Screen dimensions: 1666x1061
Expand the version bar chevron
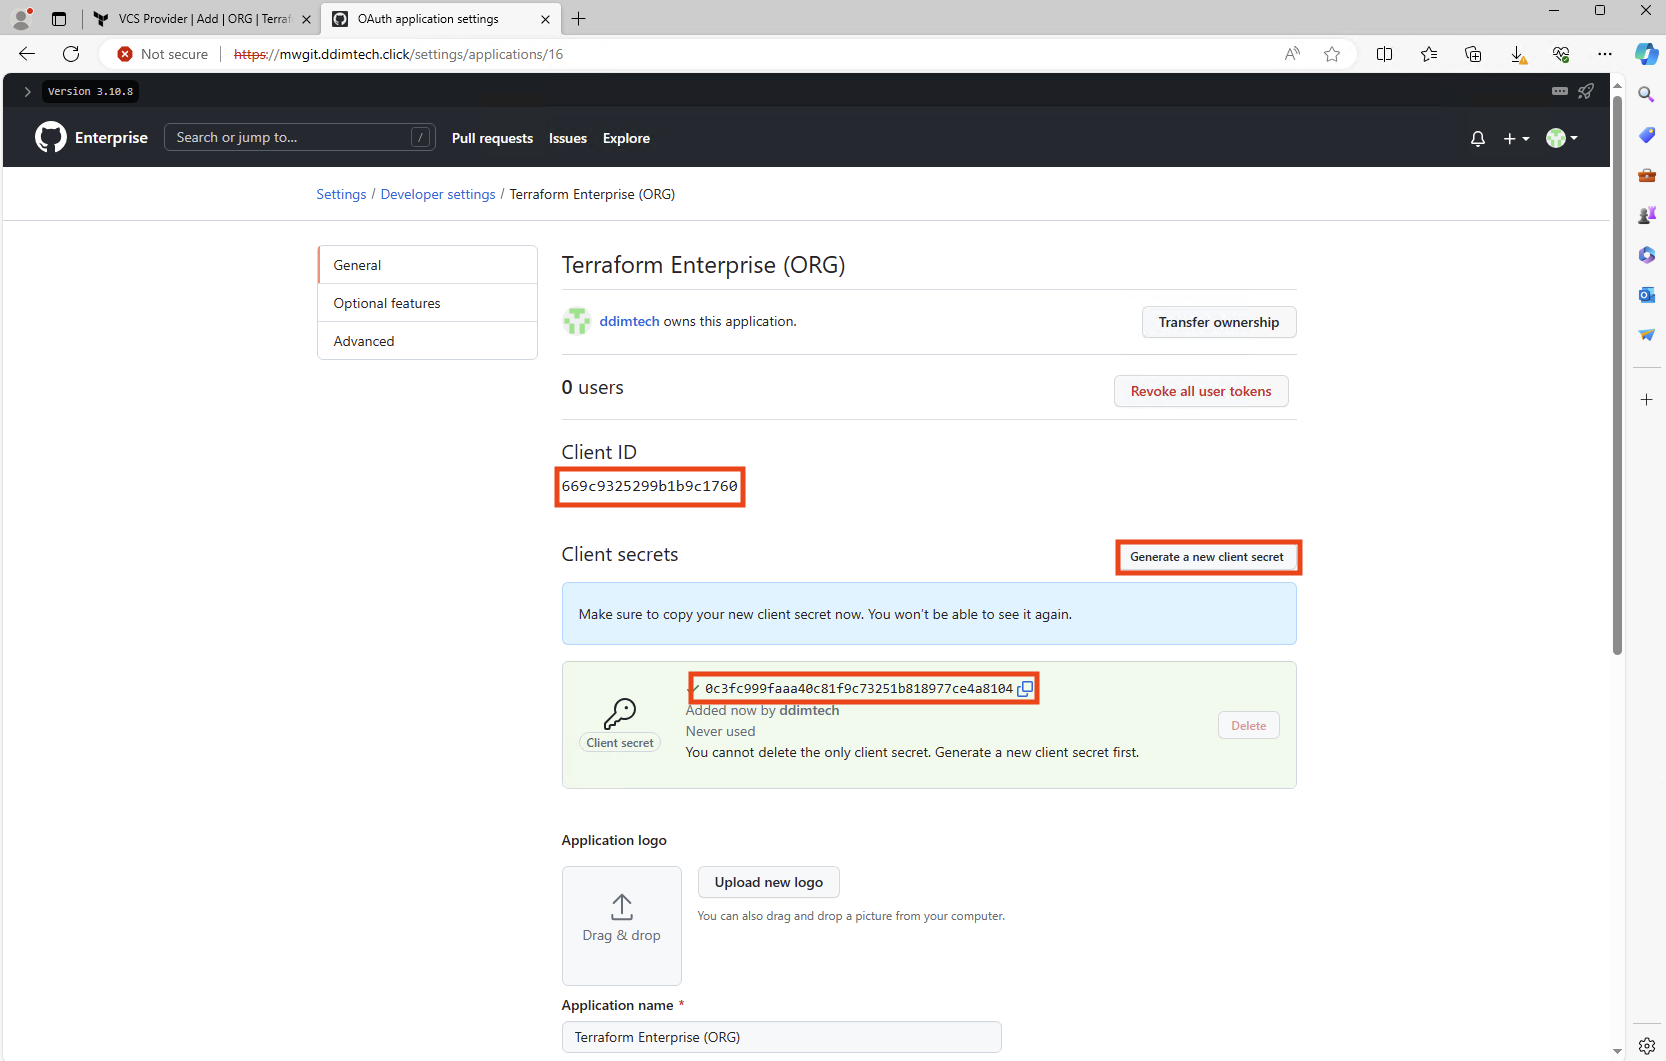coord(27,91)
